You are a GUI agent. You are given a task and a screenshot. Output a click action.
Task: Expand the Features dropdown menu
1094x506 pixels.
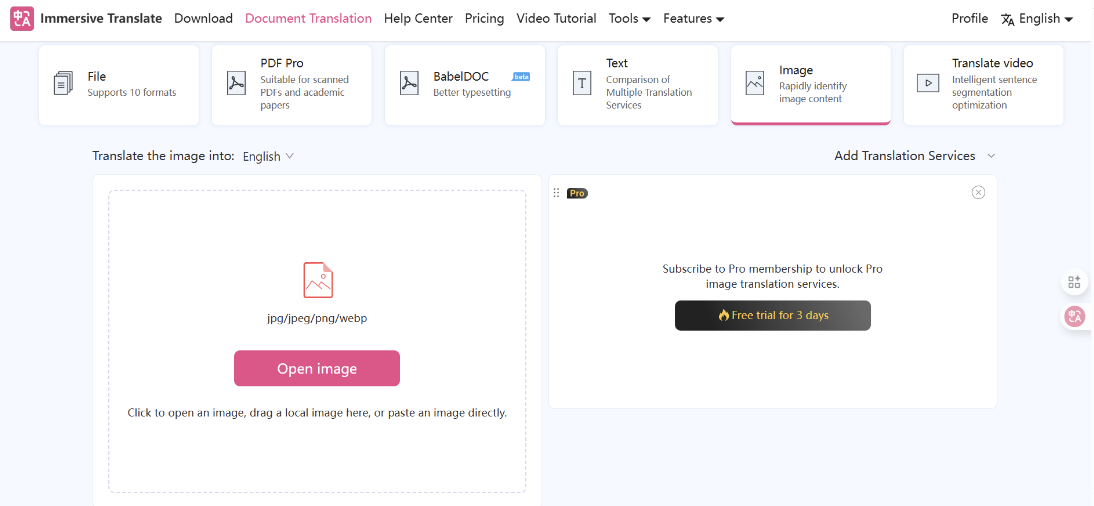pos(693,19)
